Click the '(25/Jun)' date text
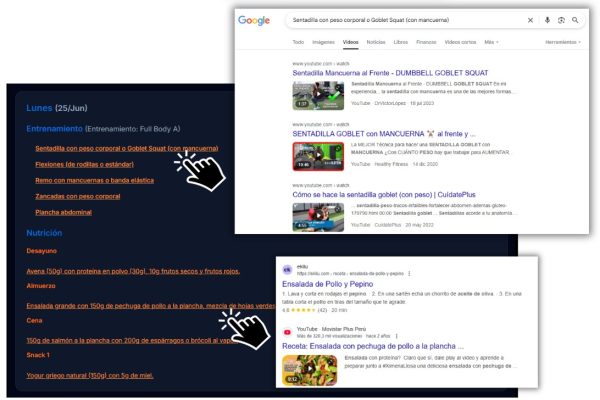 pos(71,108)
